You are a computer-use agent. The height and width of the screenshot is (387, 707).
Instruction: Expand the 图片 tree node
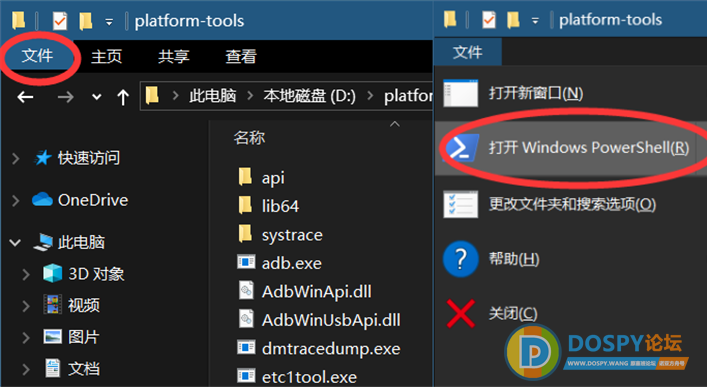pyautogui.click(x=26, y=337)
